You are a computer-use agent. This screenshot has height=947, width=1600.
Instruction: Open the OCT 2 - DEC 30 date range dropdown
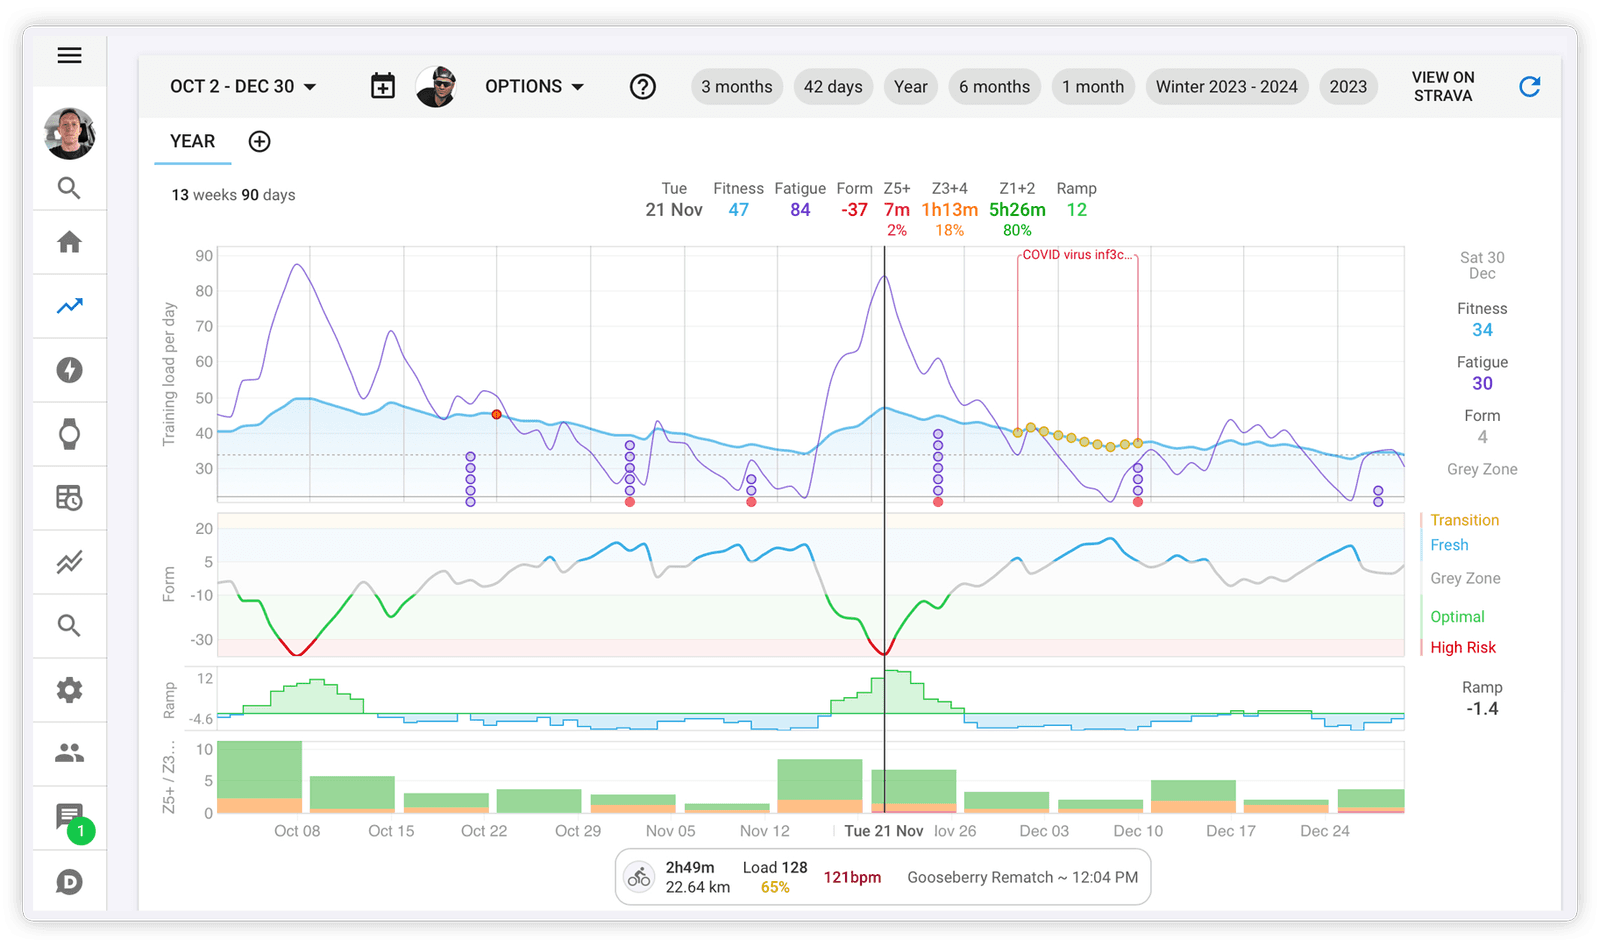click(x=243, y=86)
